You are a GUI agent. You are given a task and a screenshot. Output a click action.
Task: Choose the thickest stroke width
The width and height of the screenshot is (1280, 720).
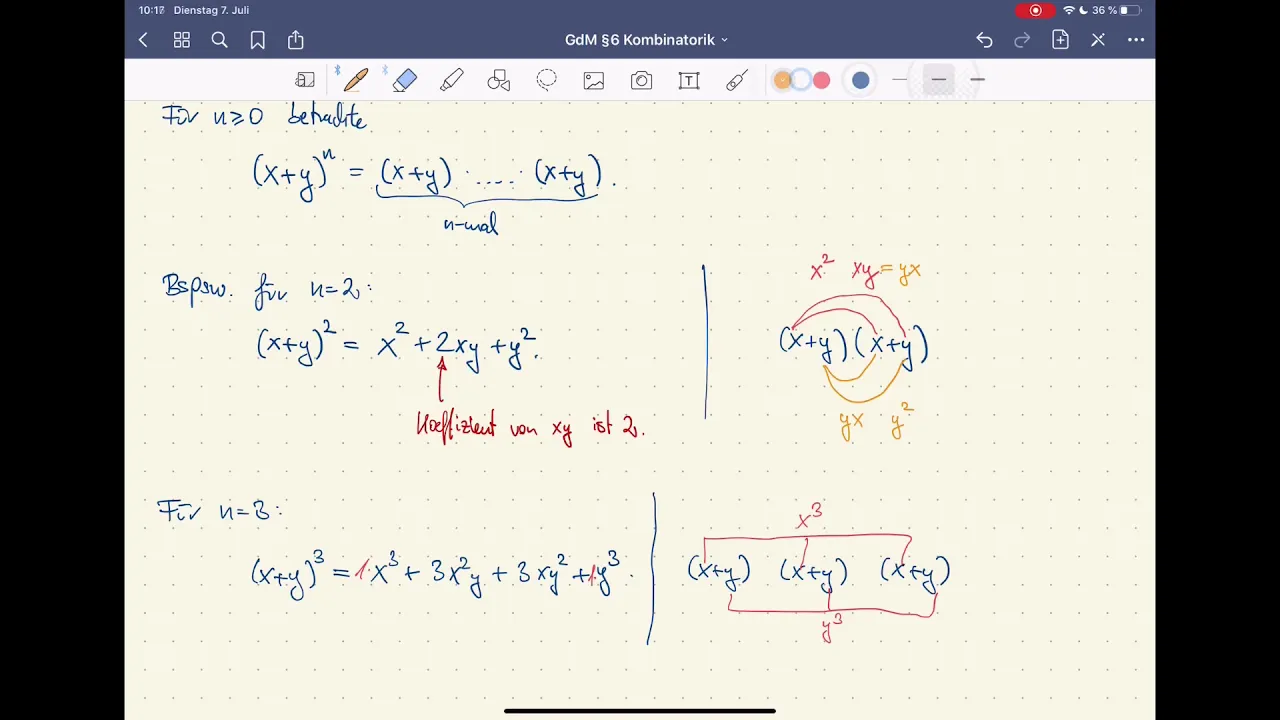pos(977,79)
